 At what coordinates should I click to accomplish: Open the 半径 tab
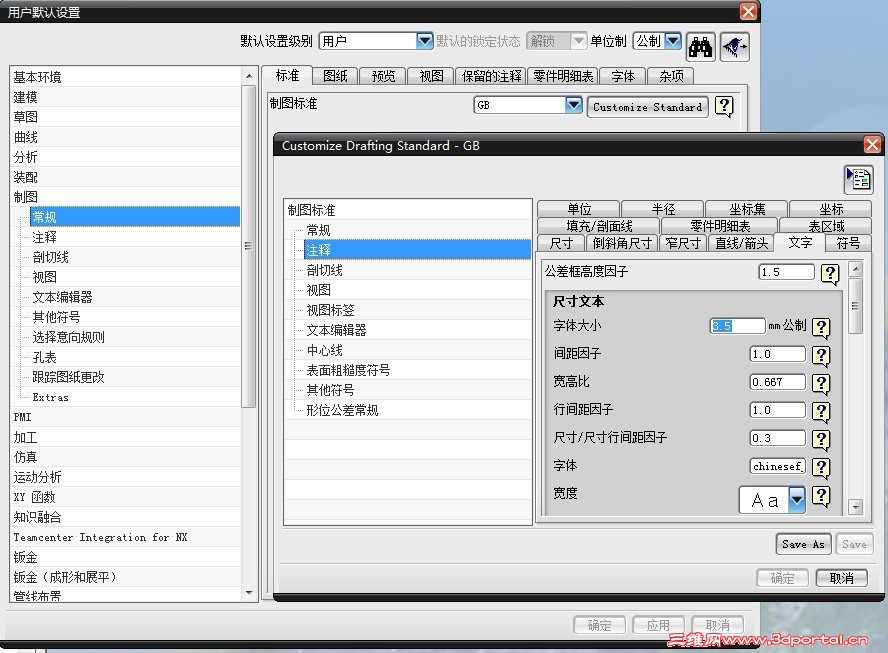[x=663, y=209]
